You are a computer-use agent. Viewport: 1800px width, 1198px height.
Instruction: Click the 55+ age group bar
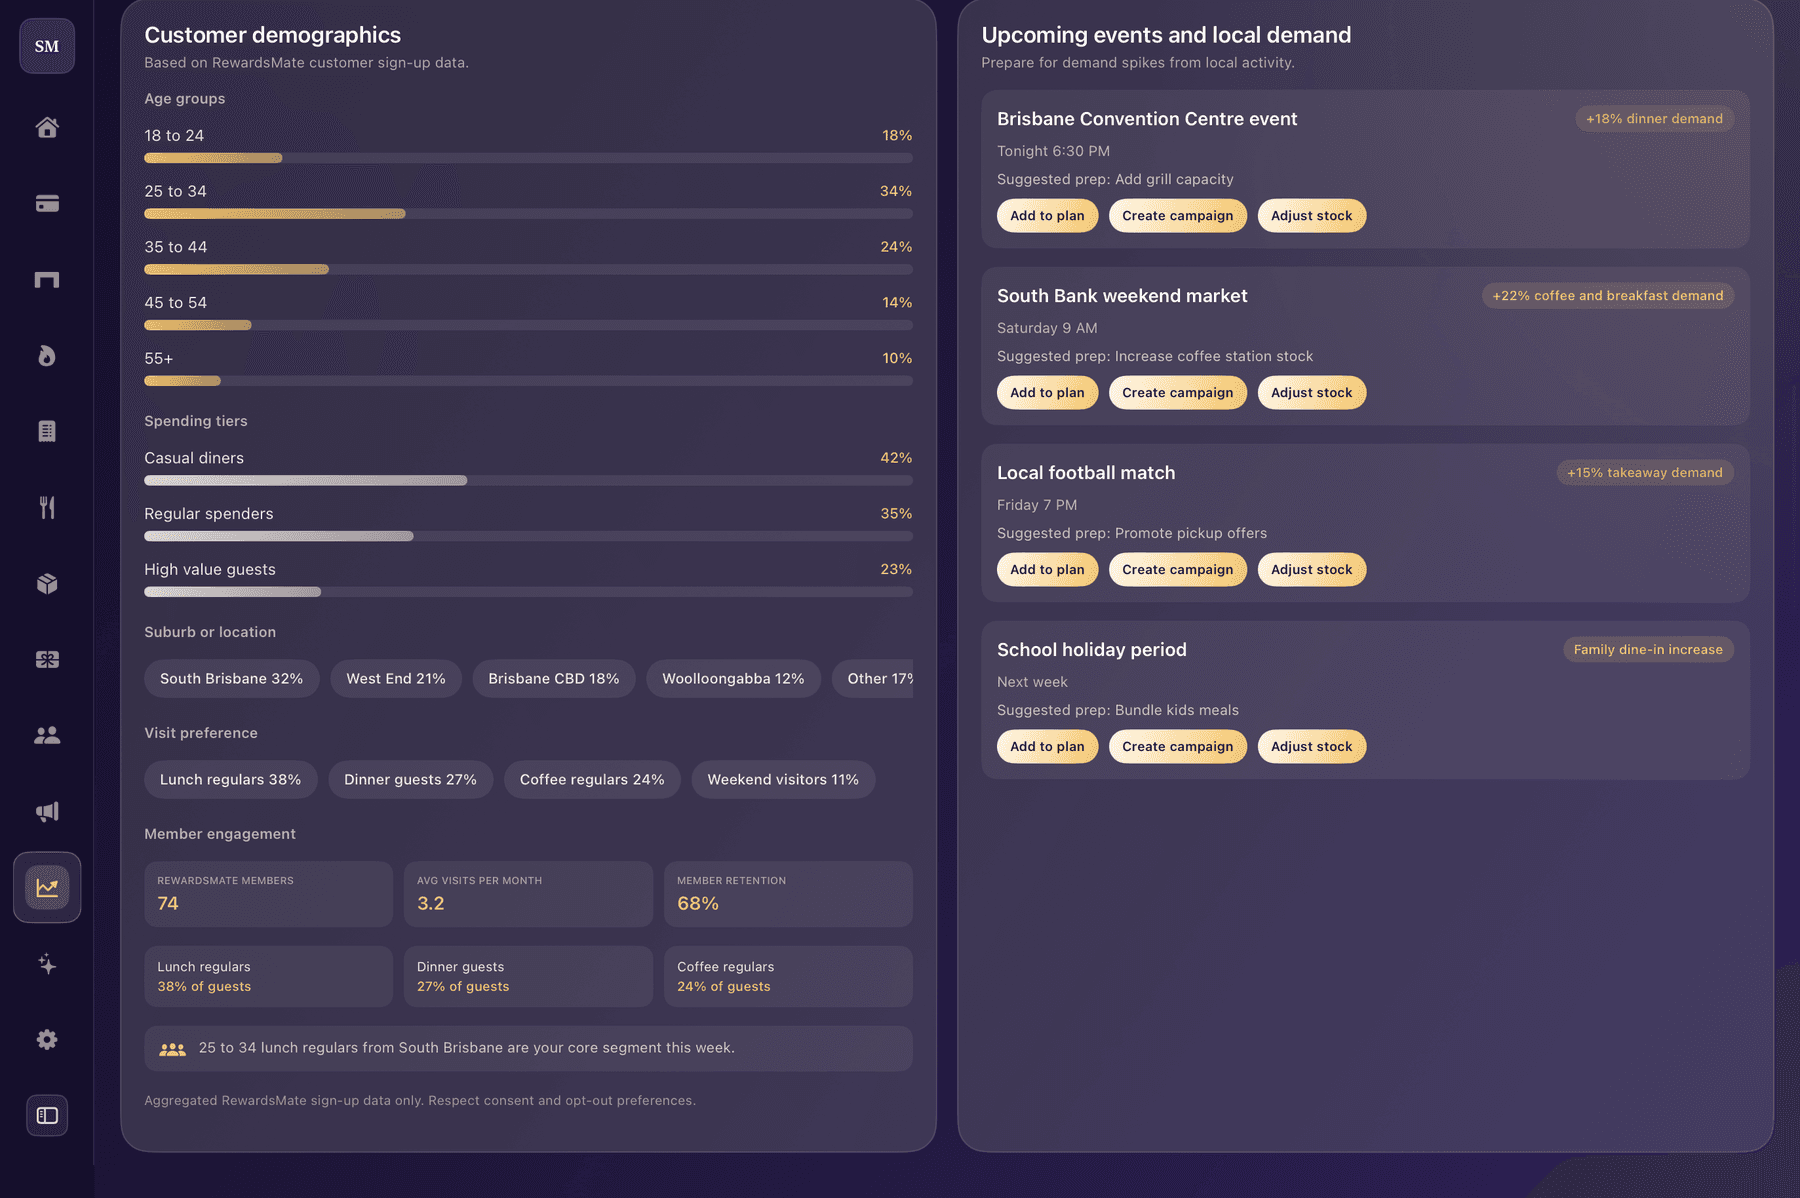(528, 381)
